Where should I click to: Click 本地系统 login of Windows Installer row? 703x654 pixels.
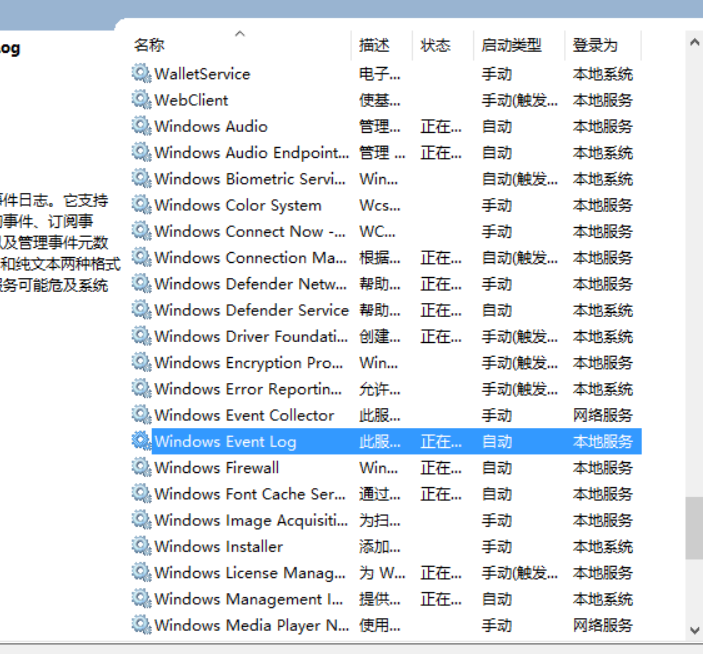pyautogui.click(x=603, y=546)
